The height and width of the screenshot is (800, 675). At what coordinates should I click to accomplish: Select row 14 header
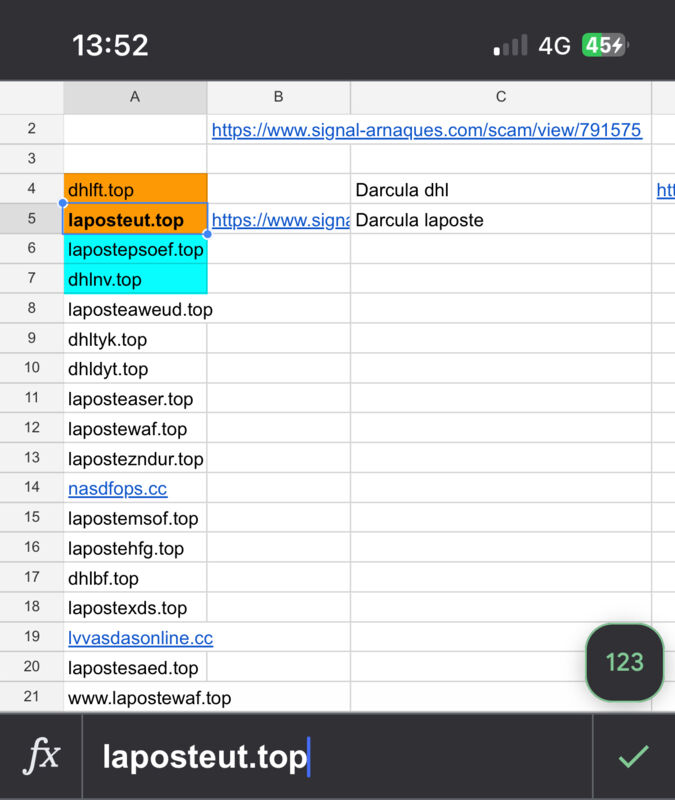pyautogui.click(x=32, y=487)
